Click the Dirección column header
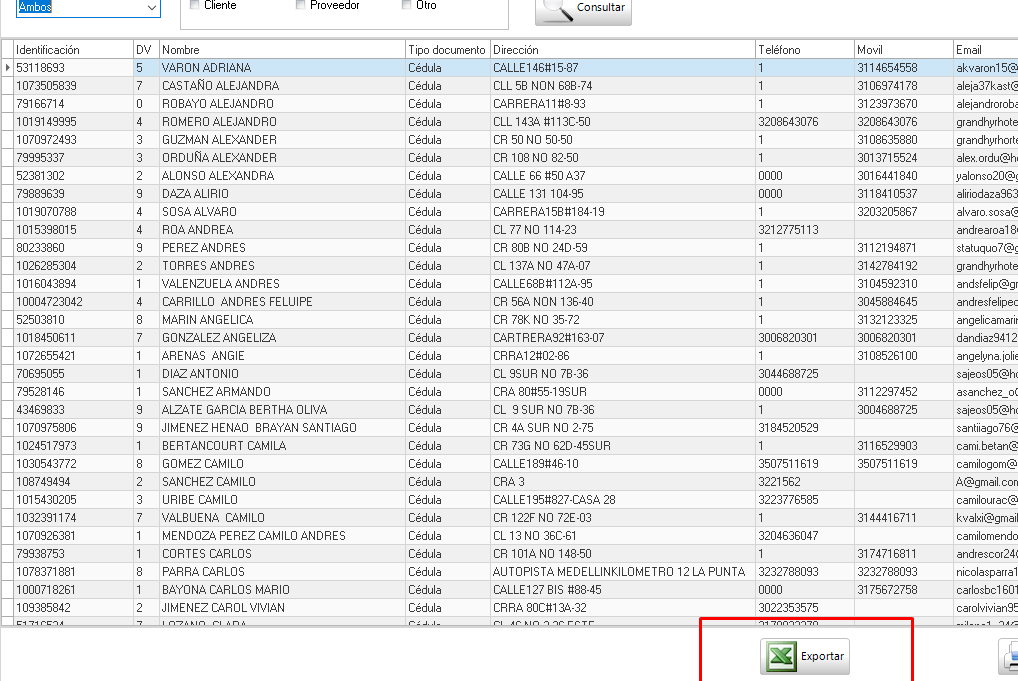This screenshot has height=681, width=1018. (x=622, y=50)
